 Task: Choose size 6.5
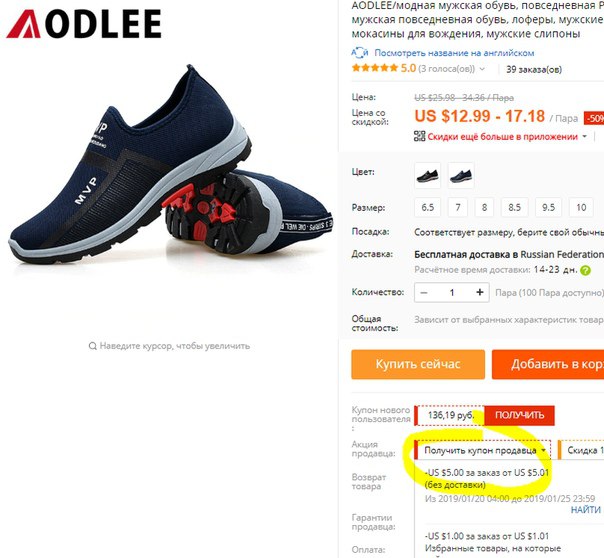point(428,208)
